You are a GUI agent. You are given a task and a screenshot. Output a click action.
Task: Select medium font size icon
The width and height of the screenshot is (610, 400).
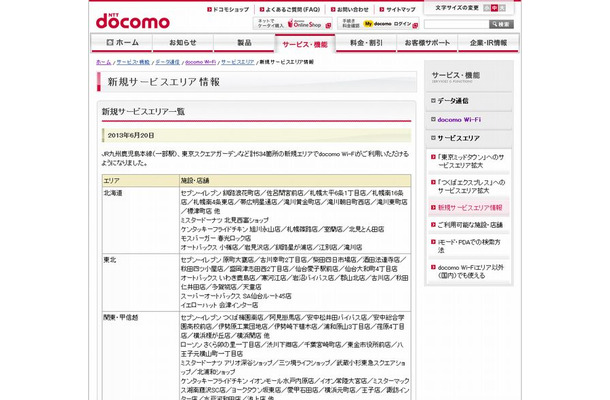coord(494,8)
